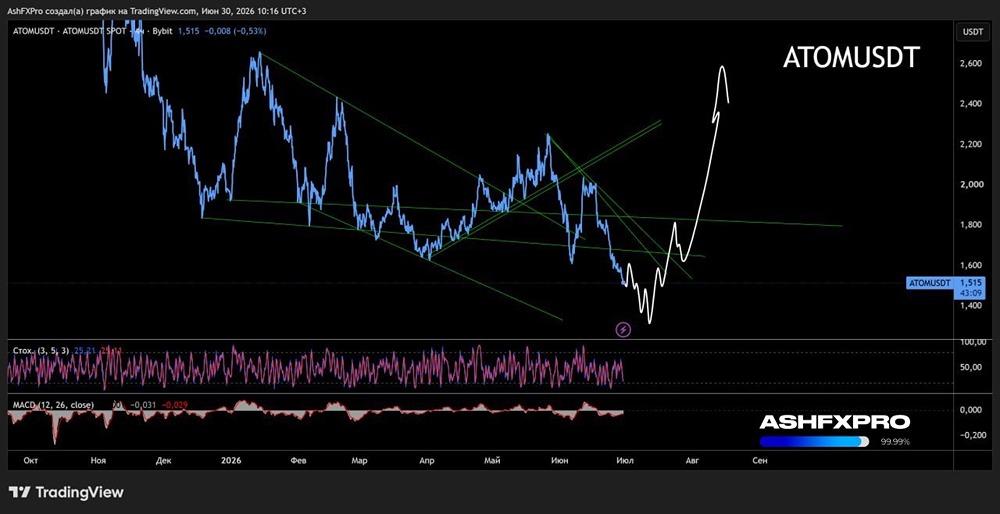Click the purple lightning bolt event icon
Viewport: 1000px width, 514px height.
coord(623,330)
